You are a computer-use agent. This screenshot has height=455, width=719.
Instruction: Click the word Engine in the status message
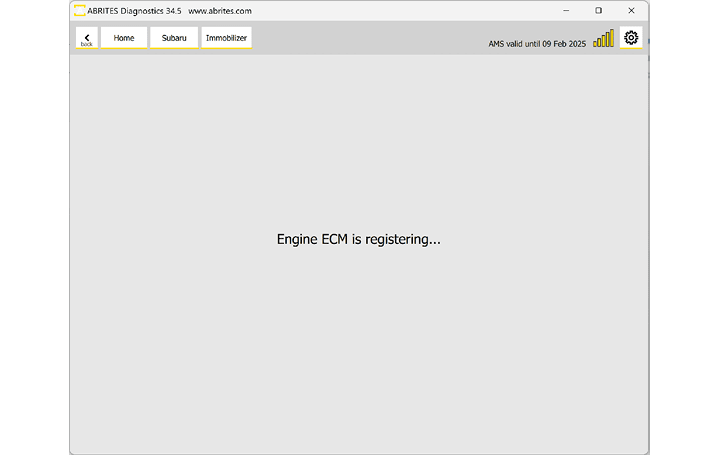point(298,240)
